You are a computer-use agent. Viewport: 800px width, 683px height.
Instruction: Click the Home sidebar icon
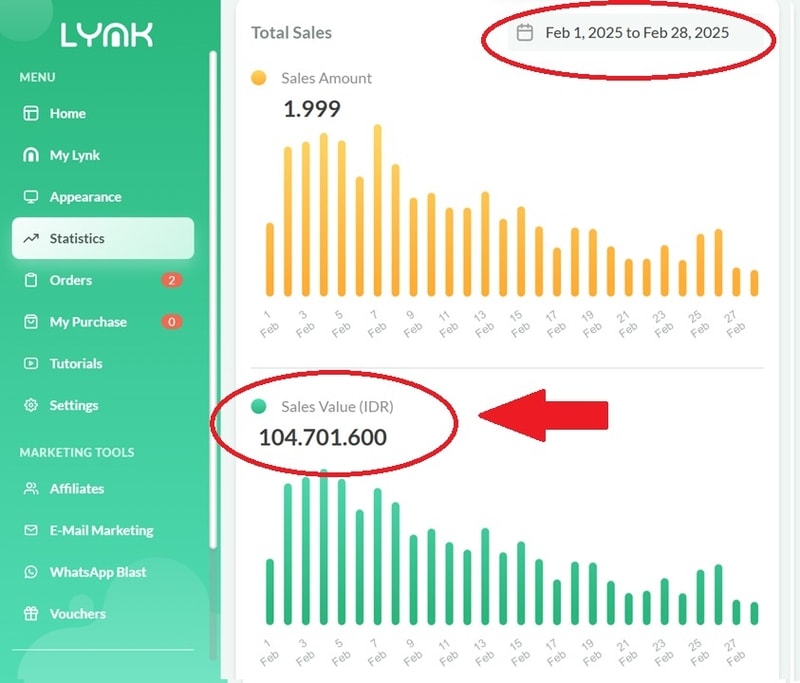click(31, 114)
